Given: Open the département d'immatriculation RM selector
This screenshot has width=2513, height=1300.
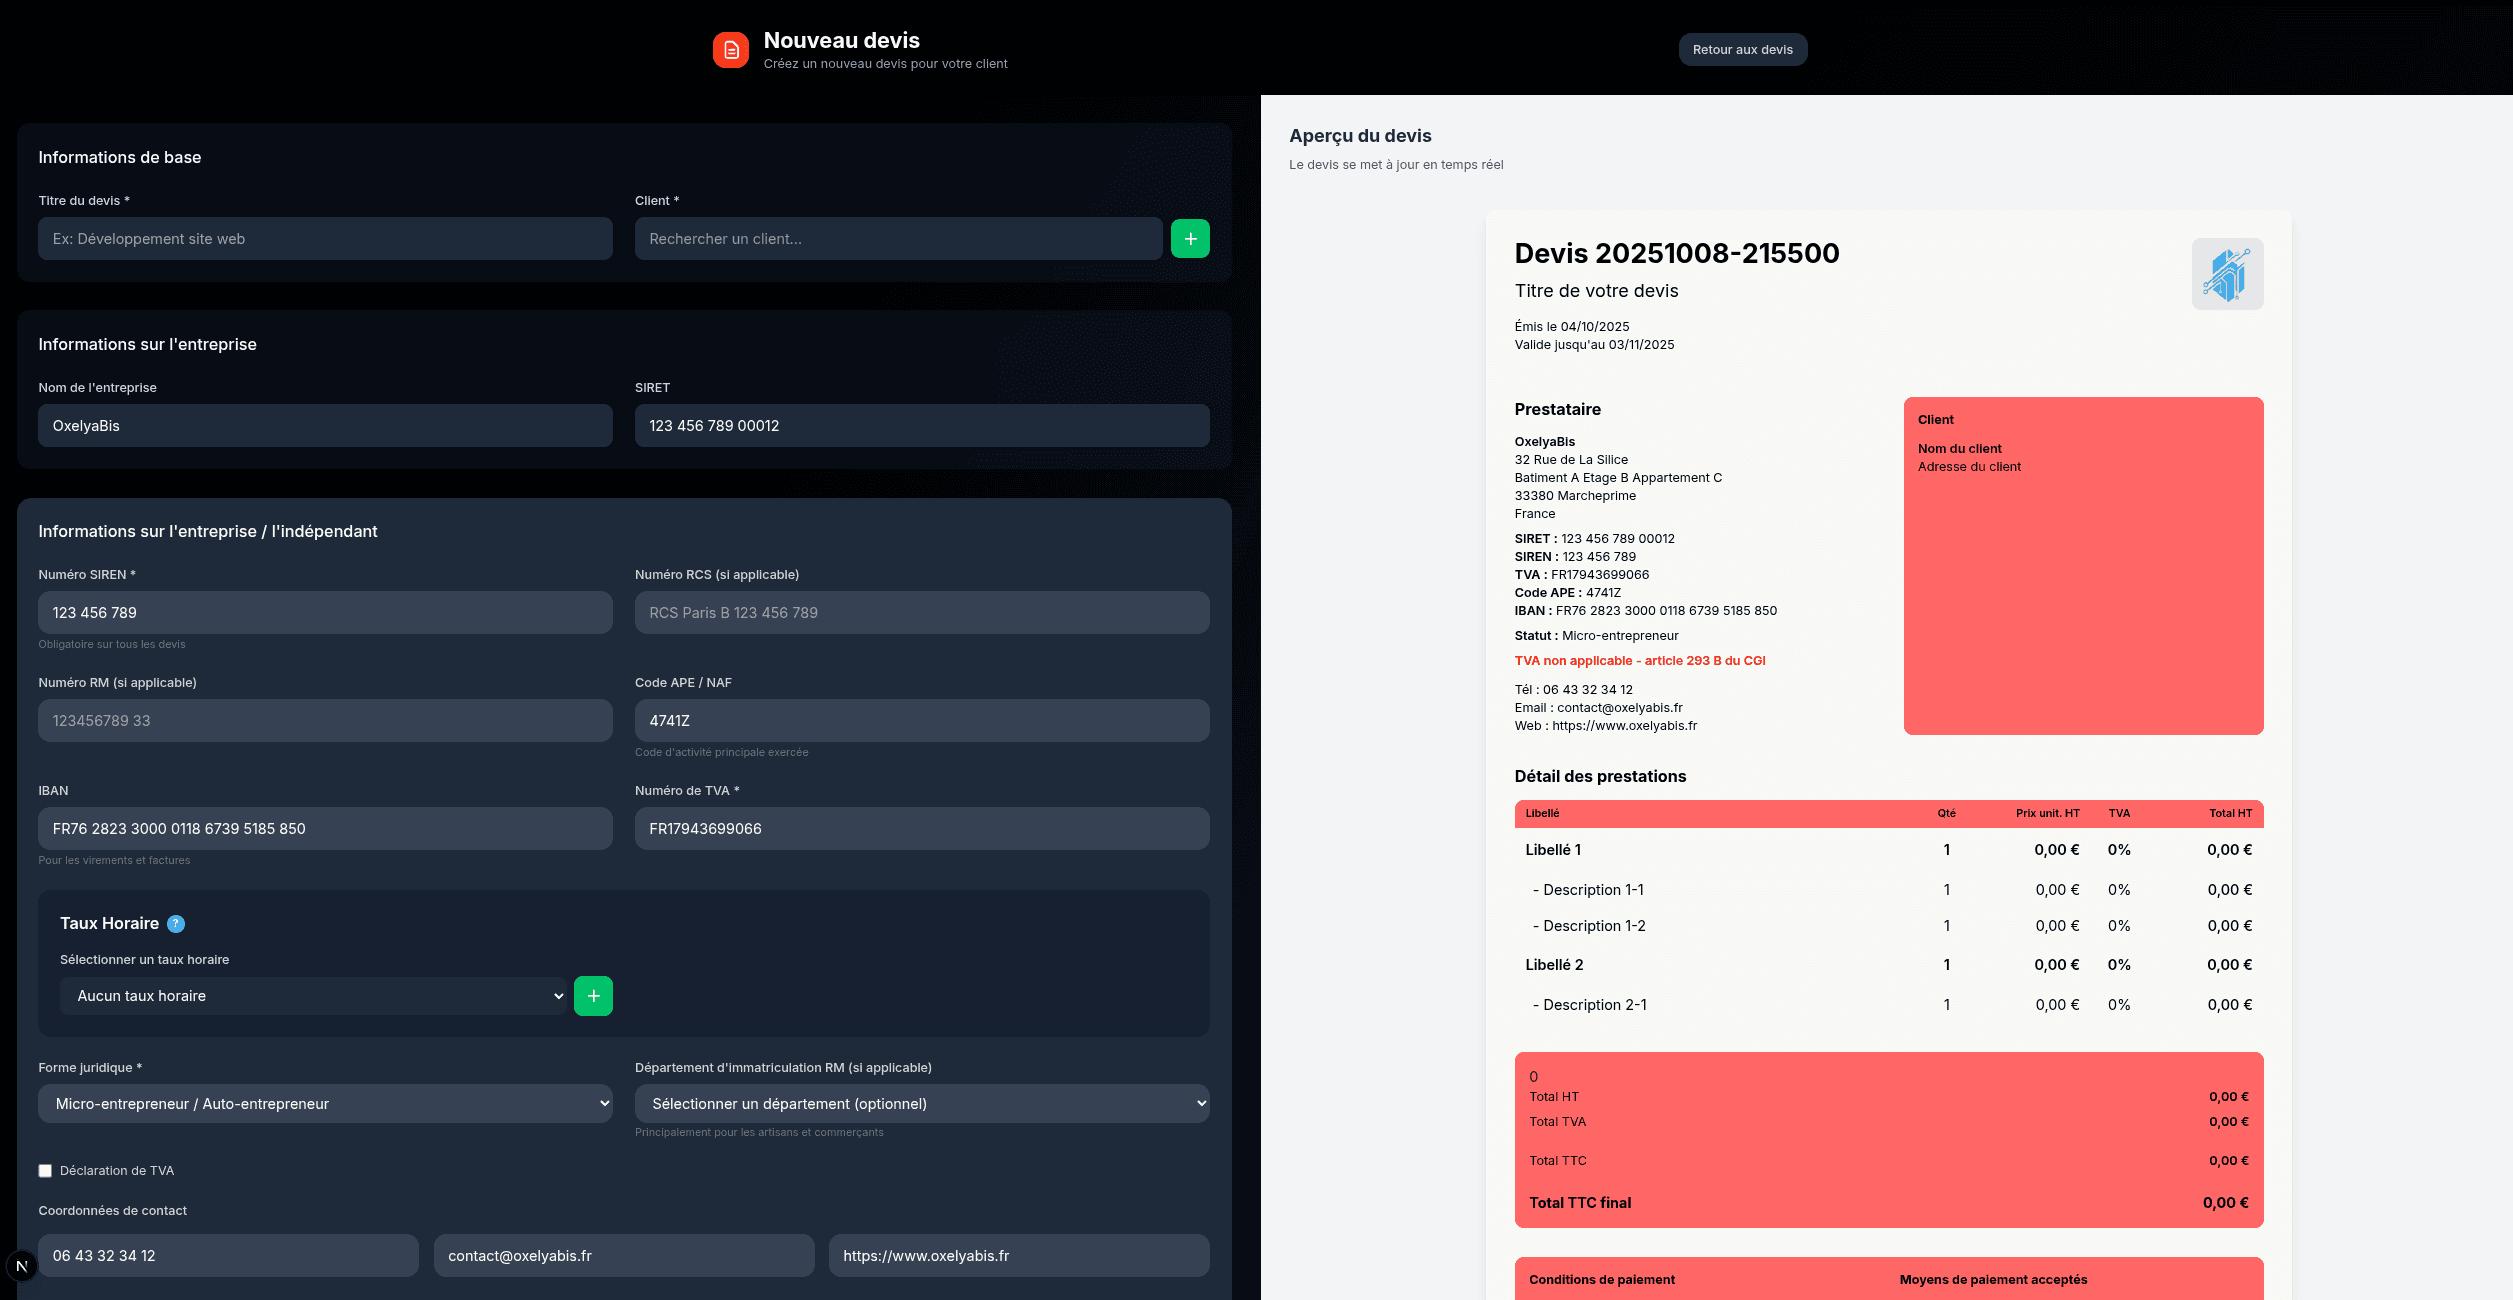Looking at the screenshot, I should (921, 1104).
